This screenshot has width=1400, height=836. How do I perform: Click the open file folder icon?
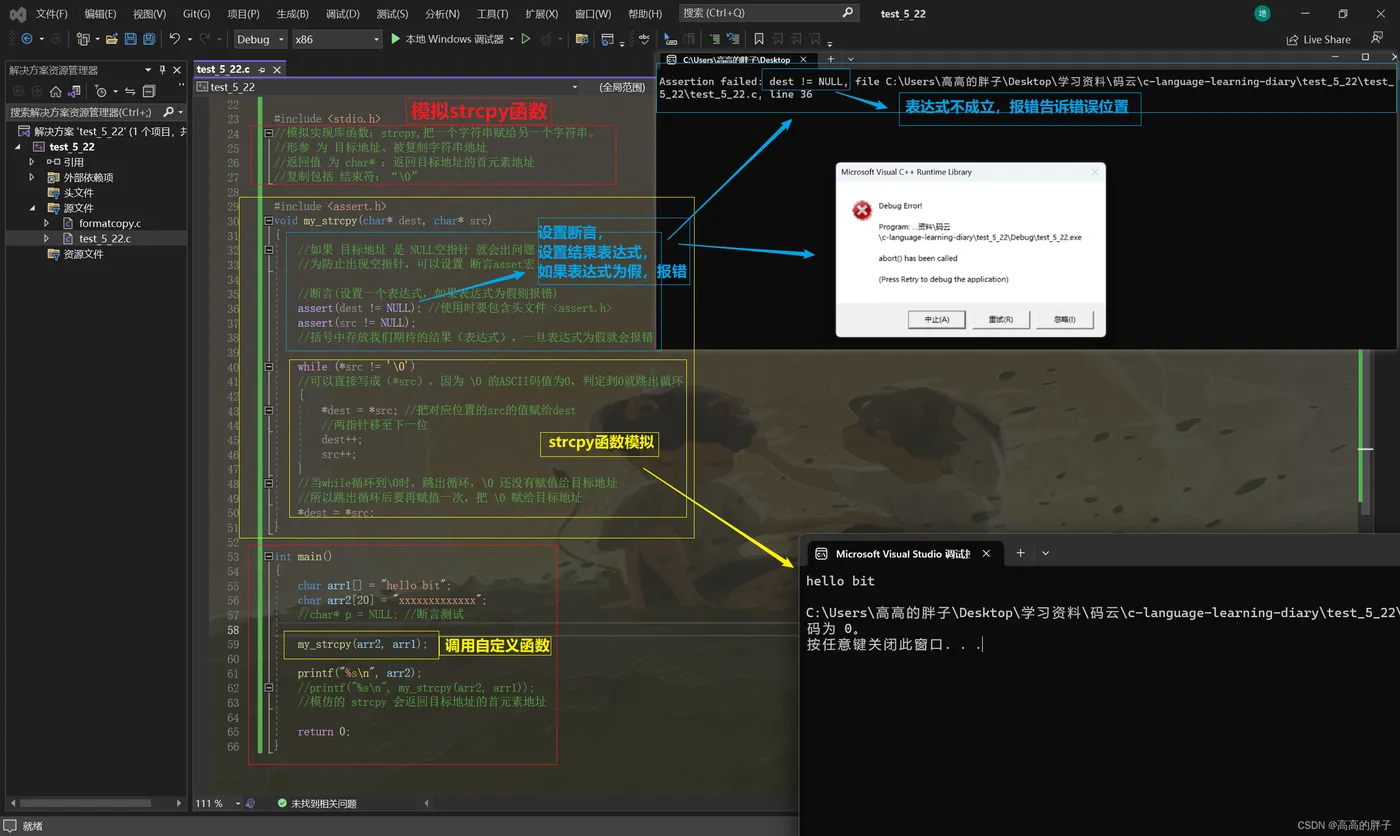112,39
